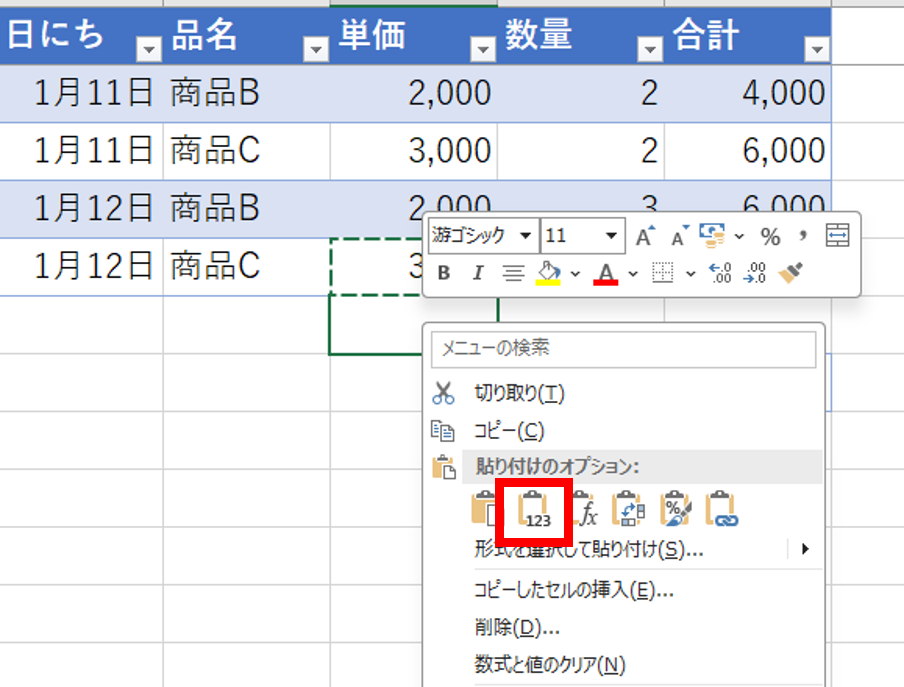Toggle Italic in the mini toolbar

click(x=477, y=272)
